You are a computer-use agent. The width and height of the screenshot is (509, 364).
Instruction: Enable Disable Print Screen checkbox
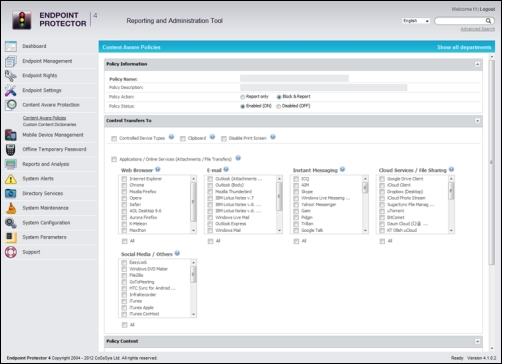224,139
